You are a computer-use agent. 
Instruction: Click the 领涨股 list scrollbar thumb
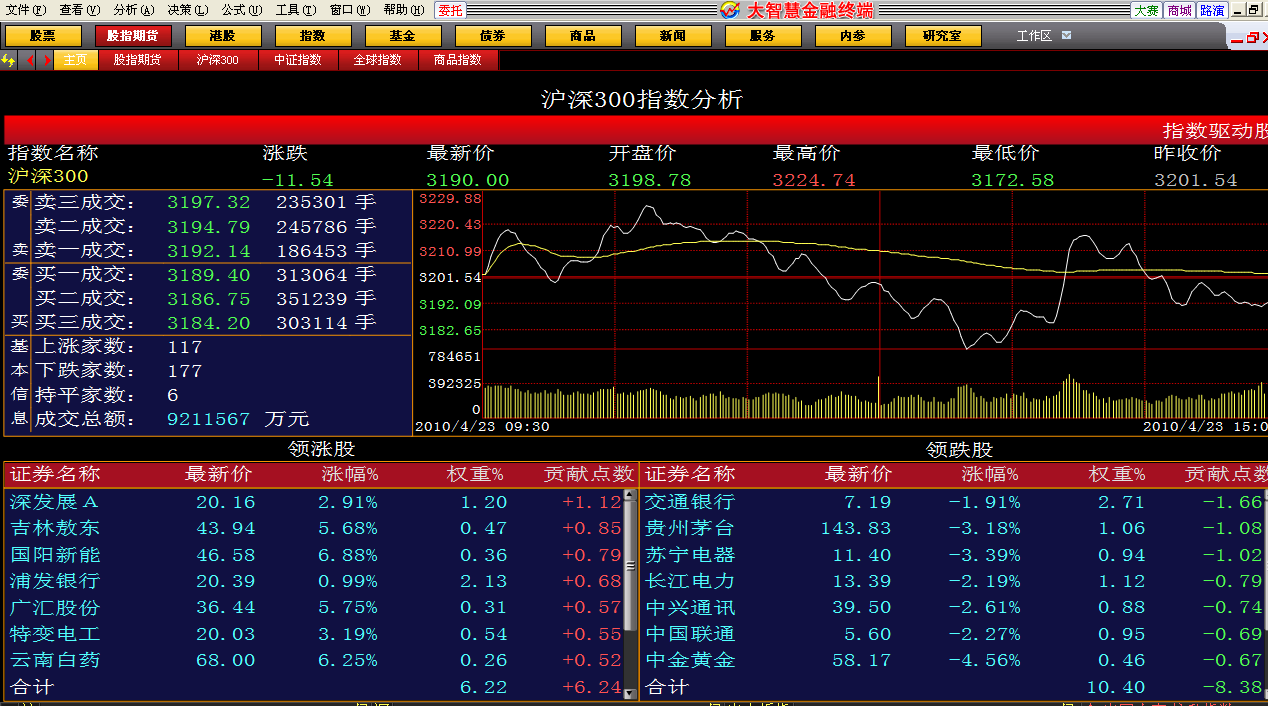pyautogui.click(x=629, y=565)
